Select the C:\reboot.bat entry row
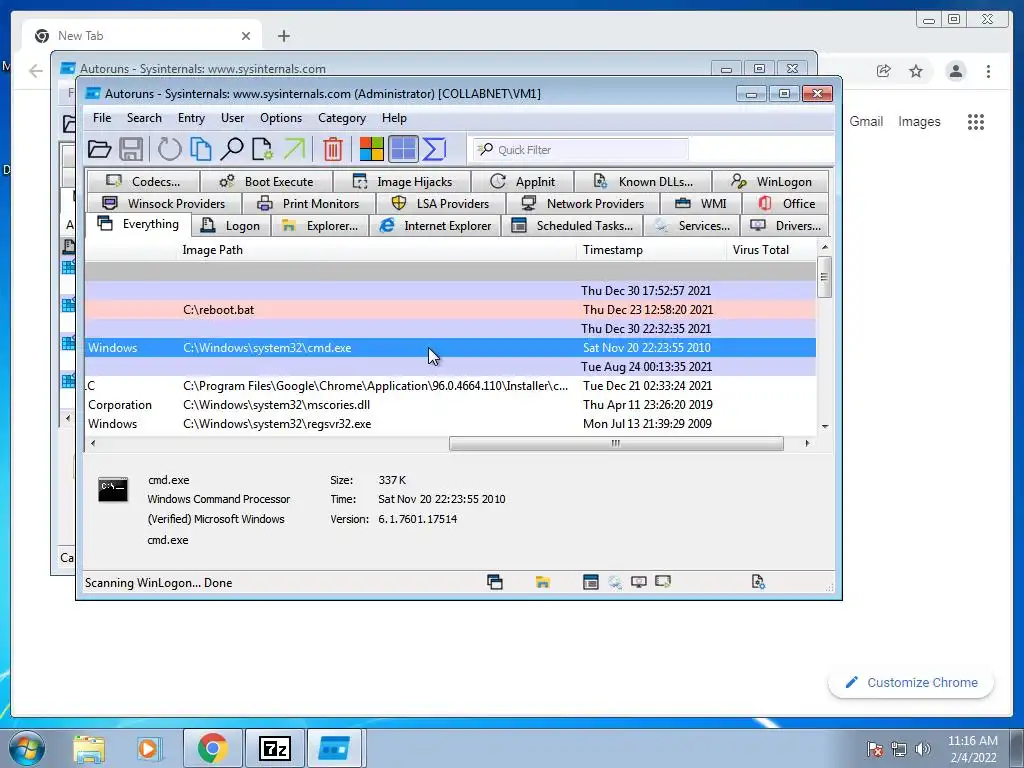Screen dimensions: 1024x768 (450, 310)
